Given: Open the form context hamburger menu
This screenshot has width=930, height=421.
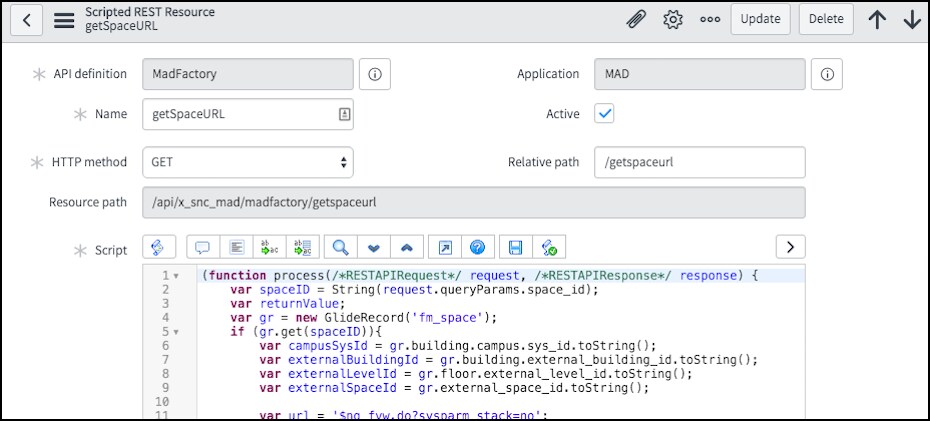Looking at the screenshot, I should coord(64,20).
